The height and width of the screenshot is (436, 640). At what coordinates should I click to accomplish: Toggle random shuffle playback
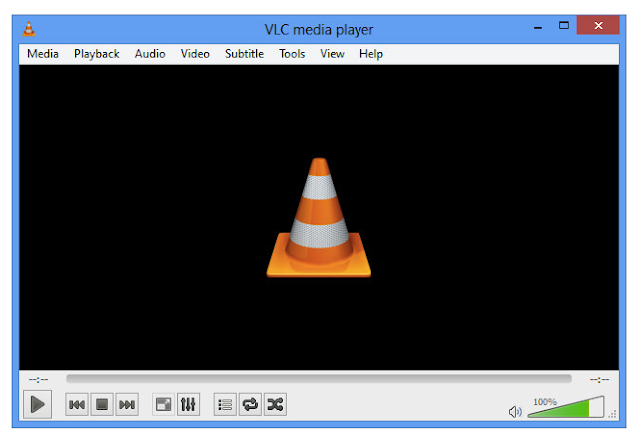(x=275, y=405)
